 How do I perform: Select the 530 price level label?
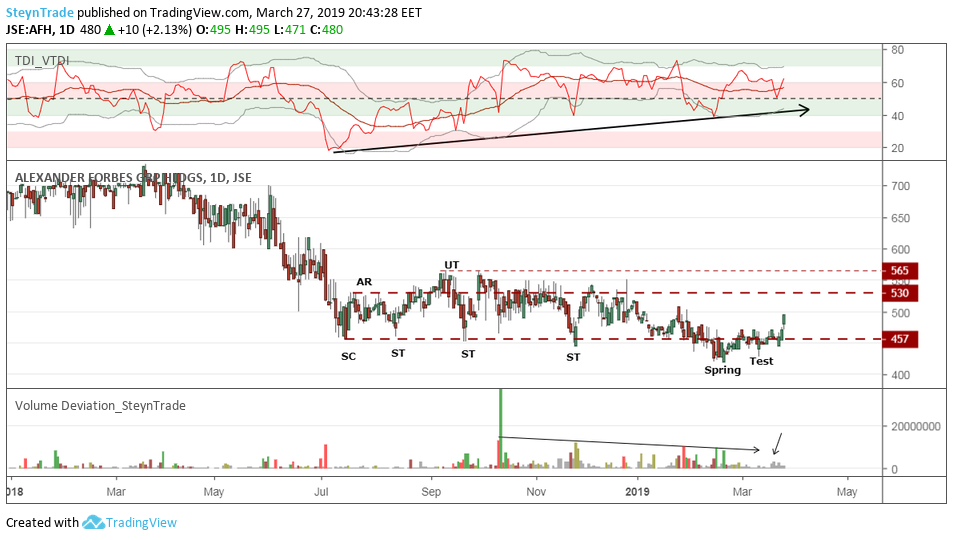(x=900, y=293)
